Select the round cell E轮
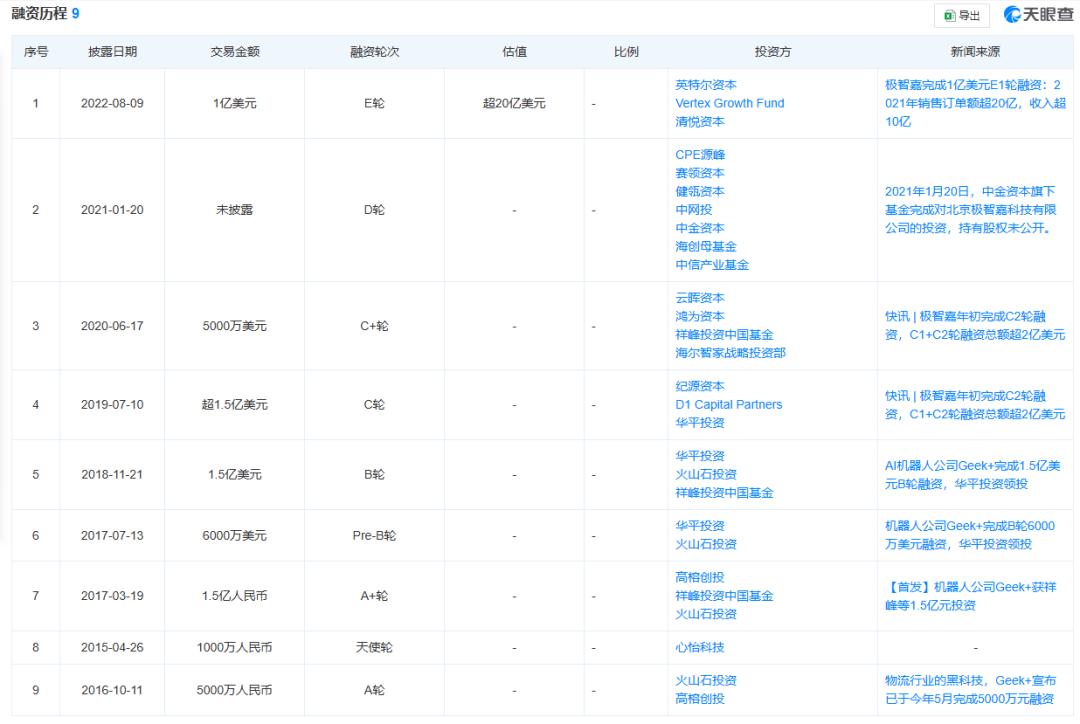The width and height of the screenshot is (1080, 724). pos(375,103)
